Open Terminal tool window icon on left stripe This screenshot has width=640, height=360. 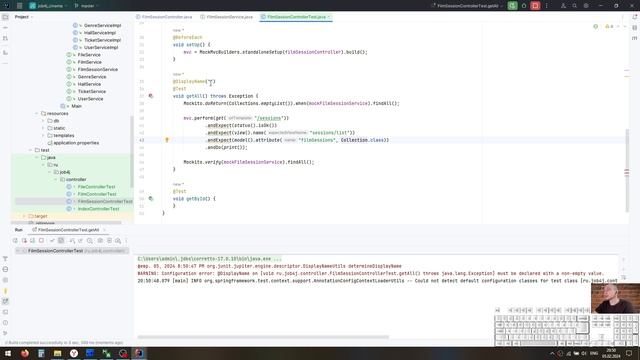(5, 312)
